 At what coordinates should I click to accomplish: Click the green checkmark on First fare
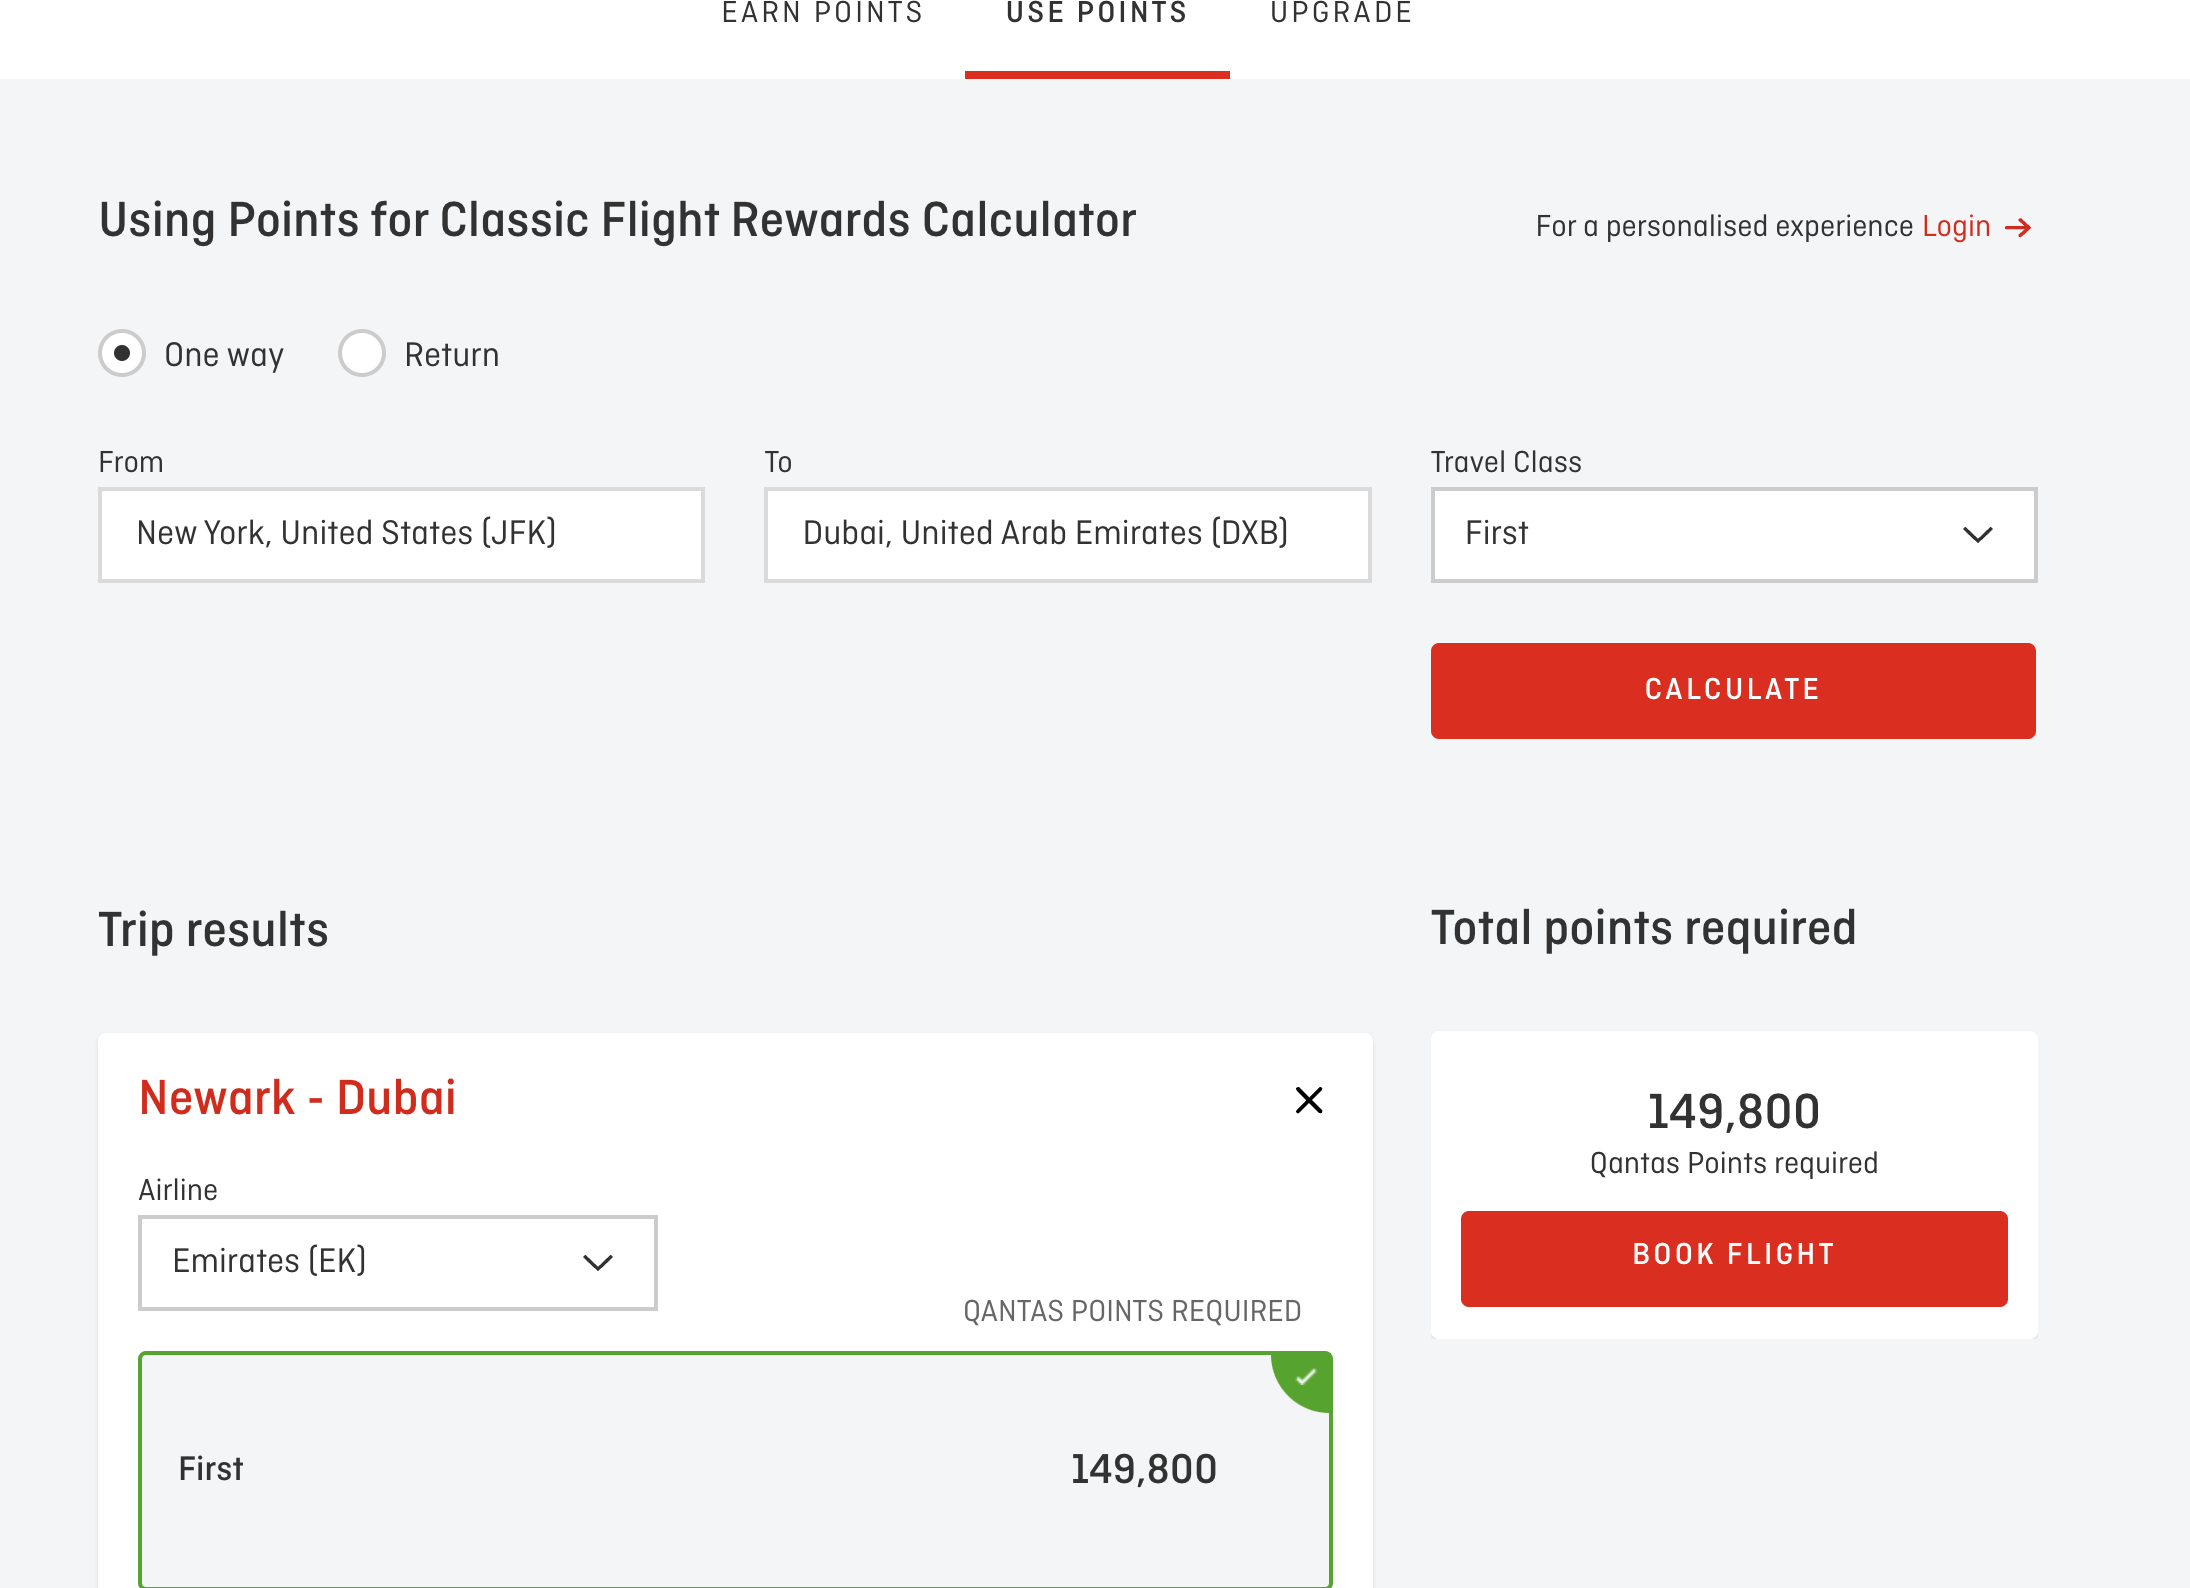click(1305, 1378)
